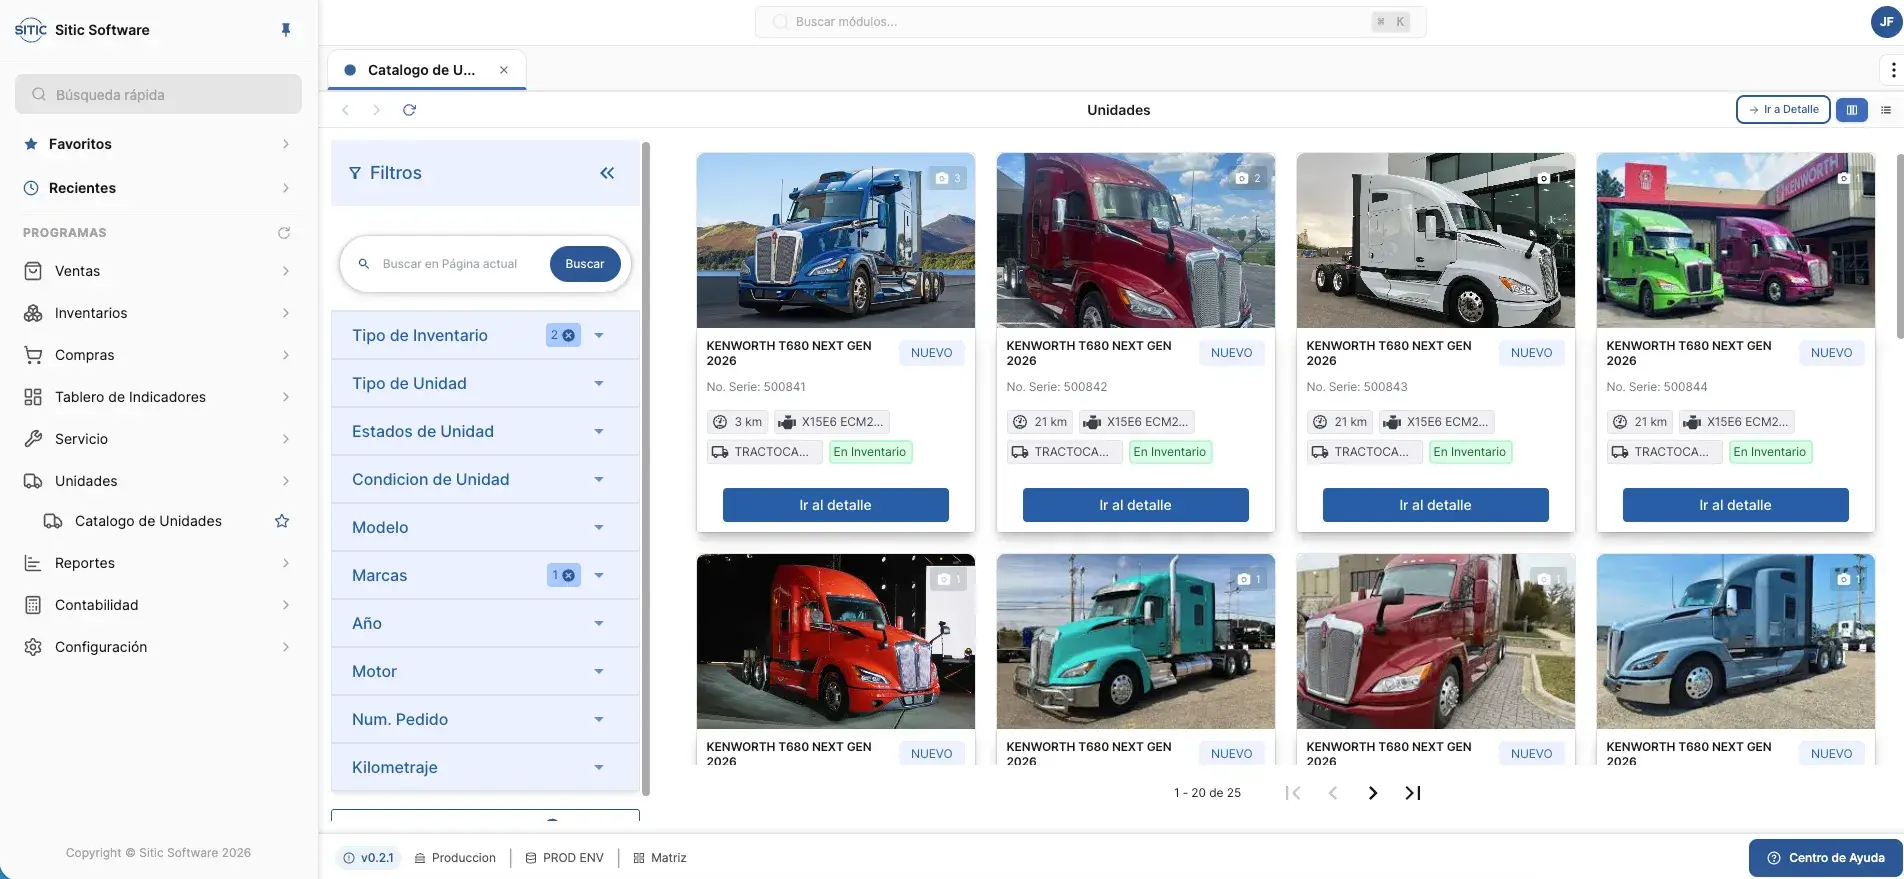Collapse the Unidades menu
The height and width of the screenshot is (879, 1904).
click(x=158, y=481)
